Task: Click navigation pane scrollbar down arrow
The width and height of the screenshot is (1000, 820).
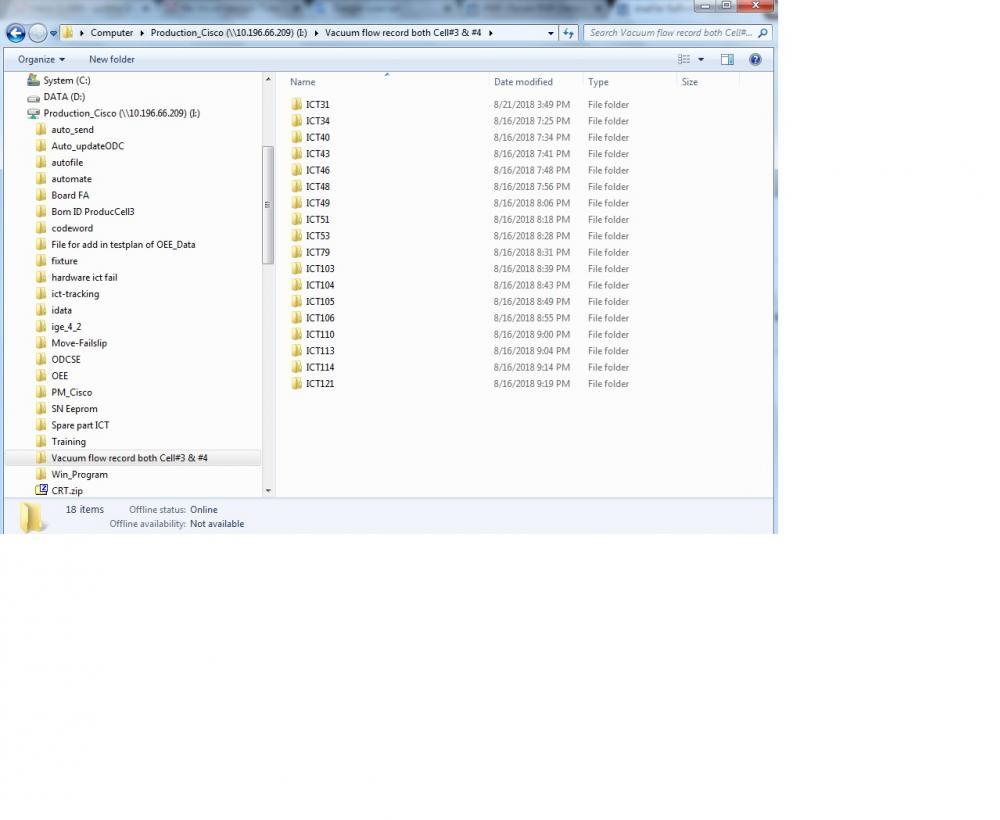Action: (x=268, y=490)
